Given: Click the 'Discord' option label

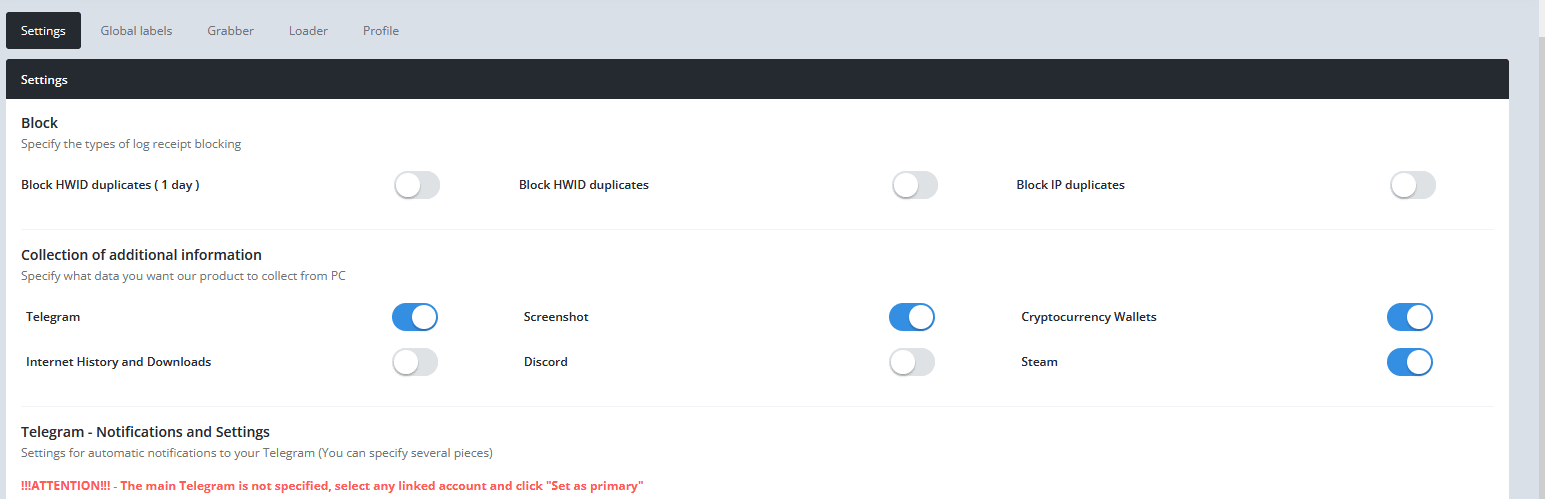Looking at the screenshot, I should 546,362.
